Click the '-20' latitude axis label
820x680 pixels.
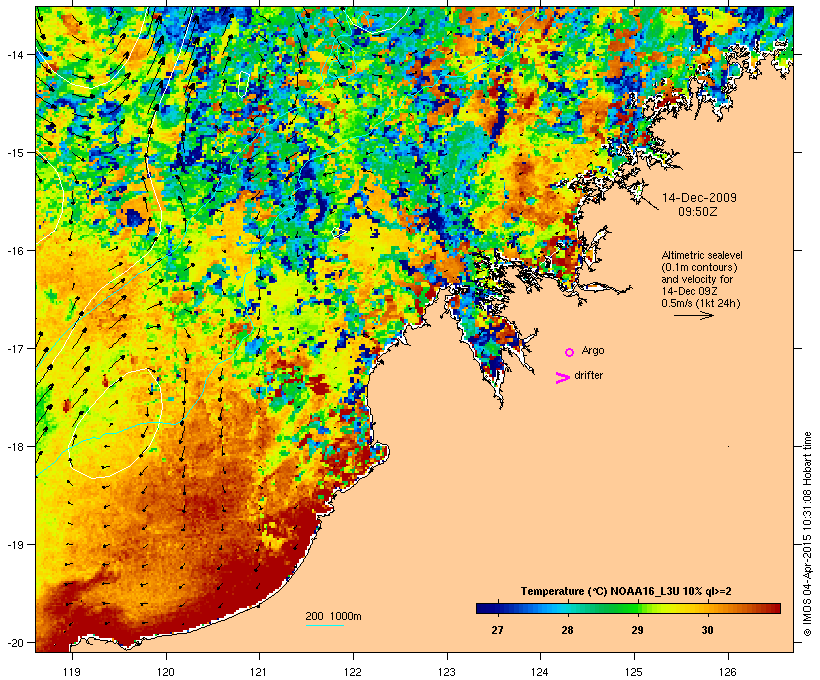(15, 642)
